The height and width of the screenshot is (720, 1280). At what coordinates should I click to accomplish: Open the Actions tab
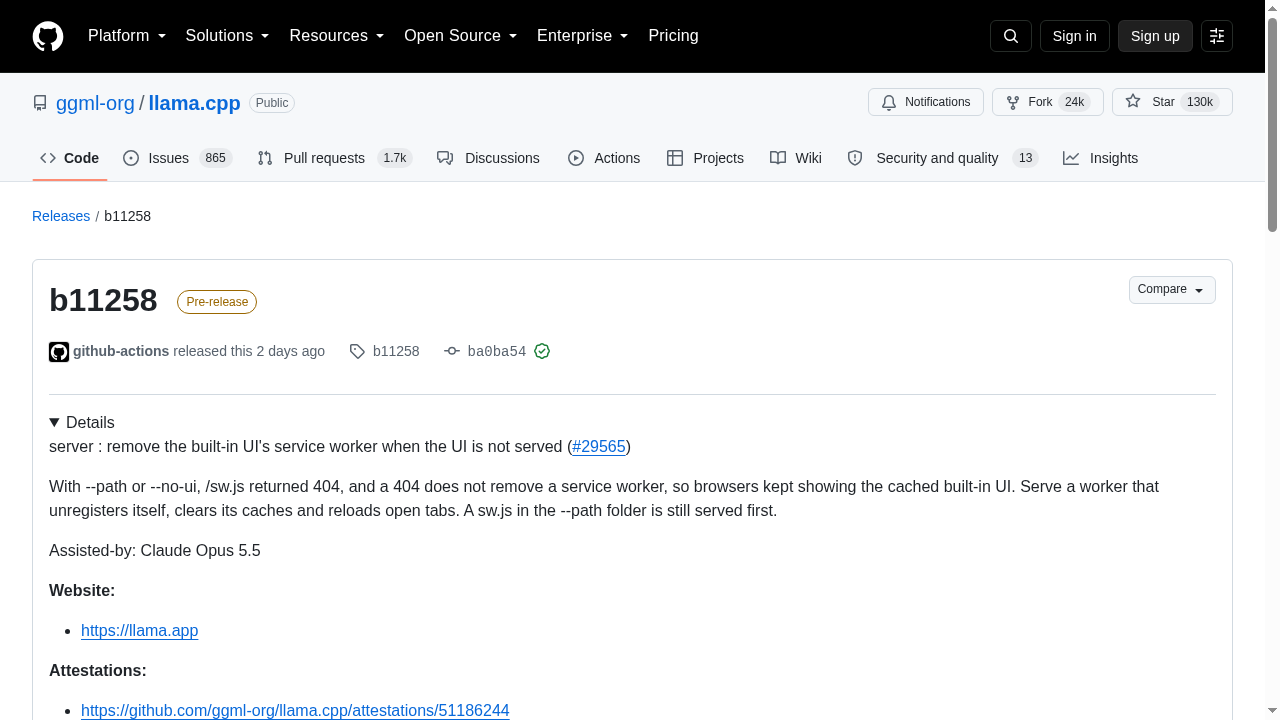[x=604, y=158]
